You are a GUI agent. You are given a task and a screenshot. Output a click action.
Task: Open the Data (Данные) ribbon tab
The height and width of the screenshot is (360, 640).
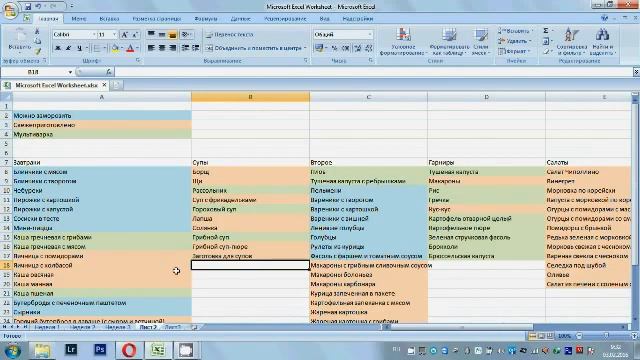tap(240, 19)
